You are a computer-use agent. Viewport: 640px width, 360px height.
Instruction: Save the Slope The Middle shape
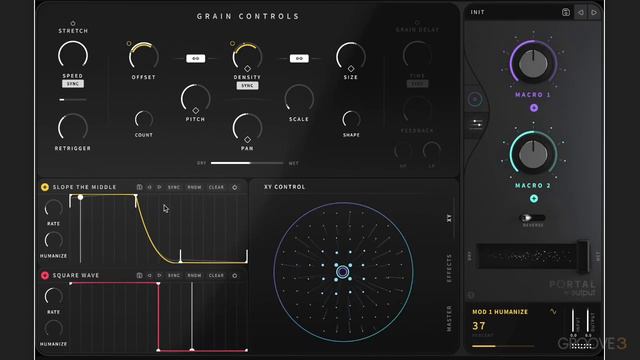click(140, 187)
